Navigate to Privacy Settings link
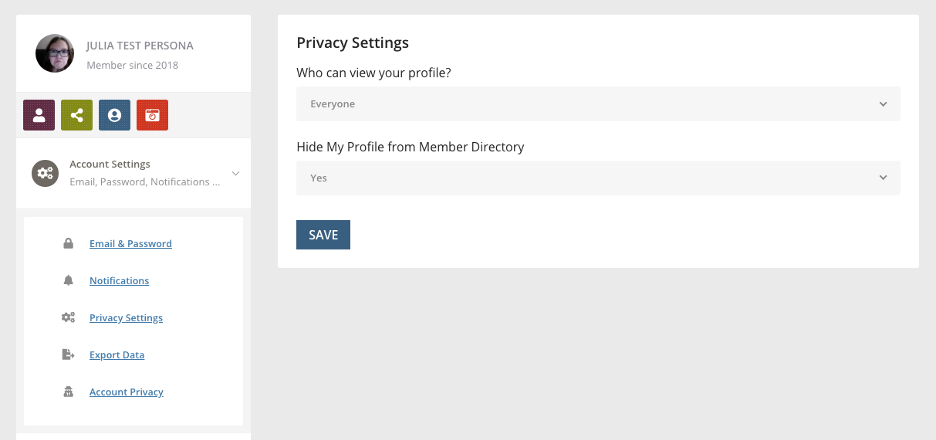The width and height of the screenshot is (936, 440). click(x=126, y=318)
